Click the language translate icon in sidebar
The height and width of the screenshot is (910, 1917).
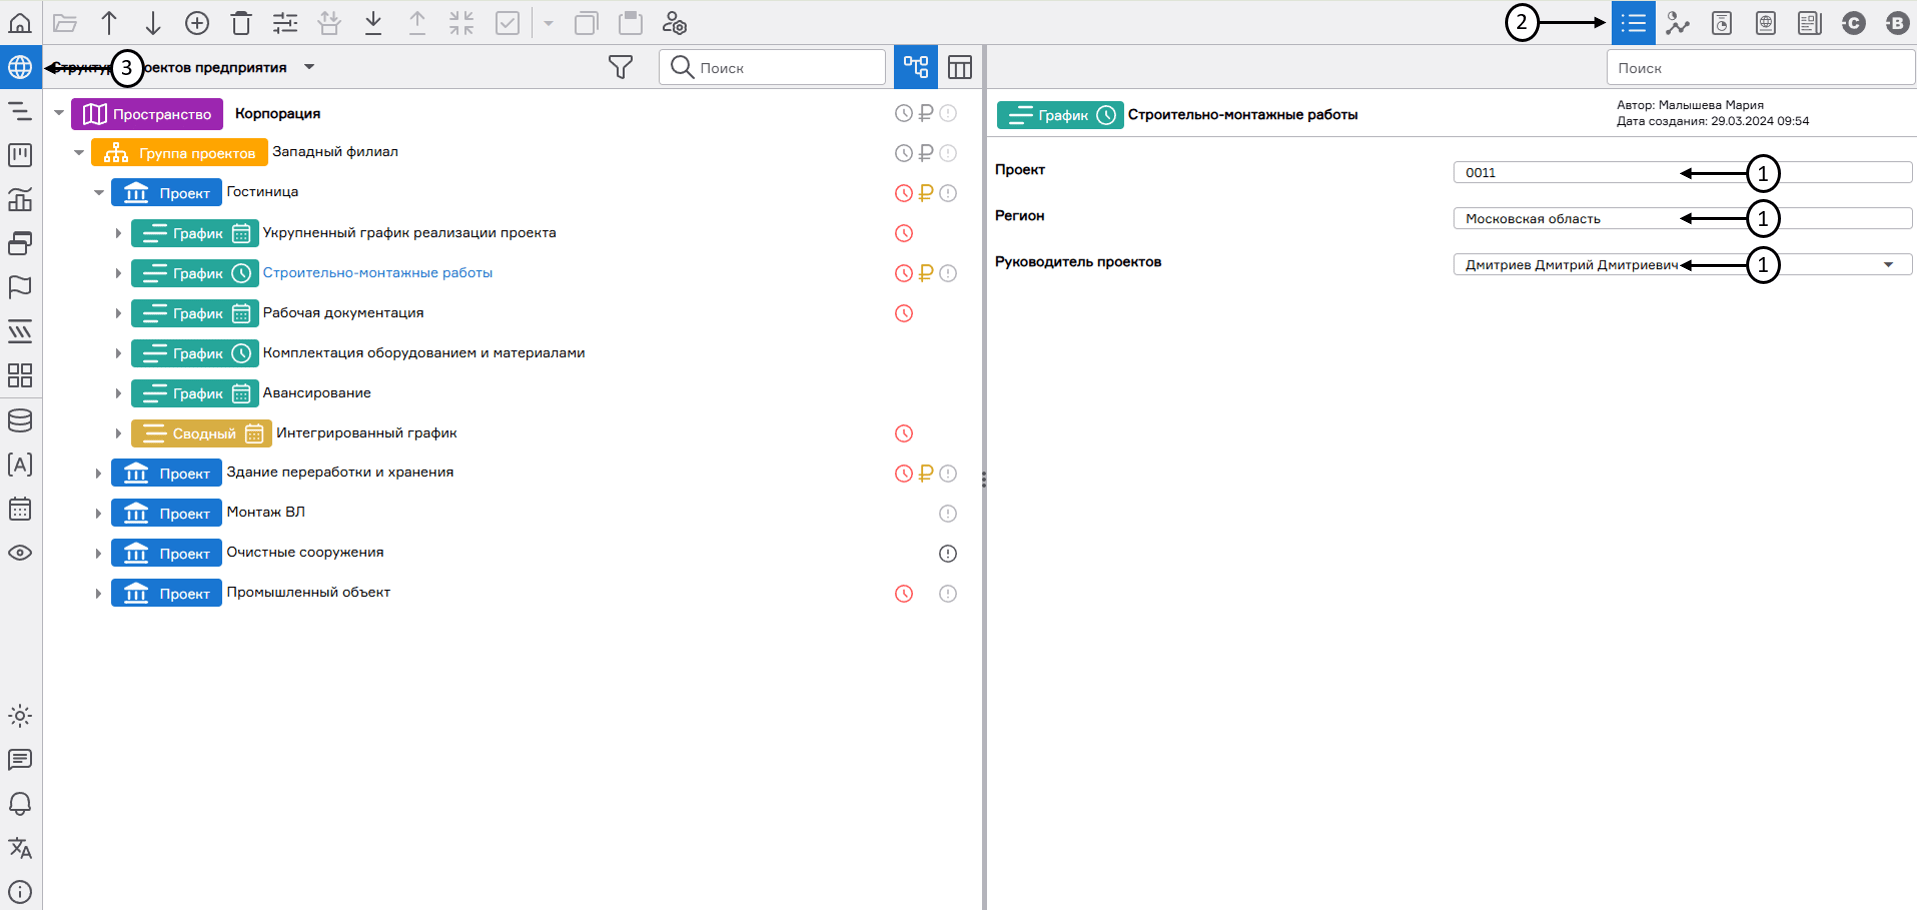tap(20, 848)
